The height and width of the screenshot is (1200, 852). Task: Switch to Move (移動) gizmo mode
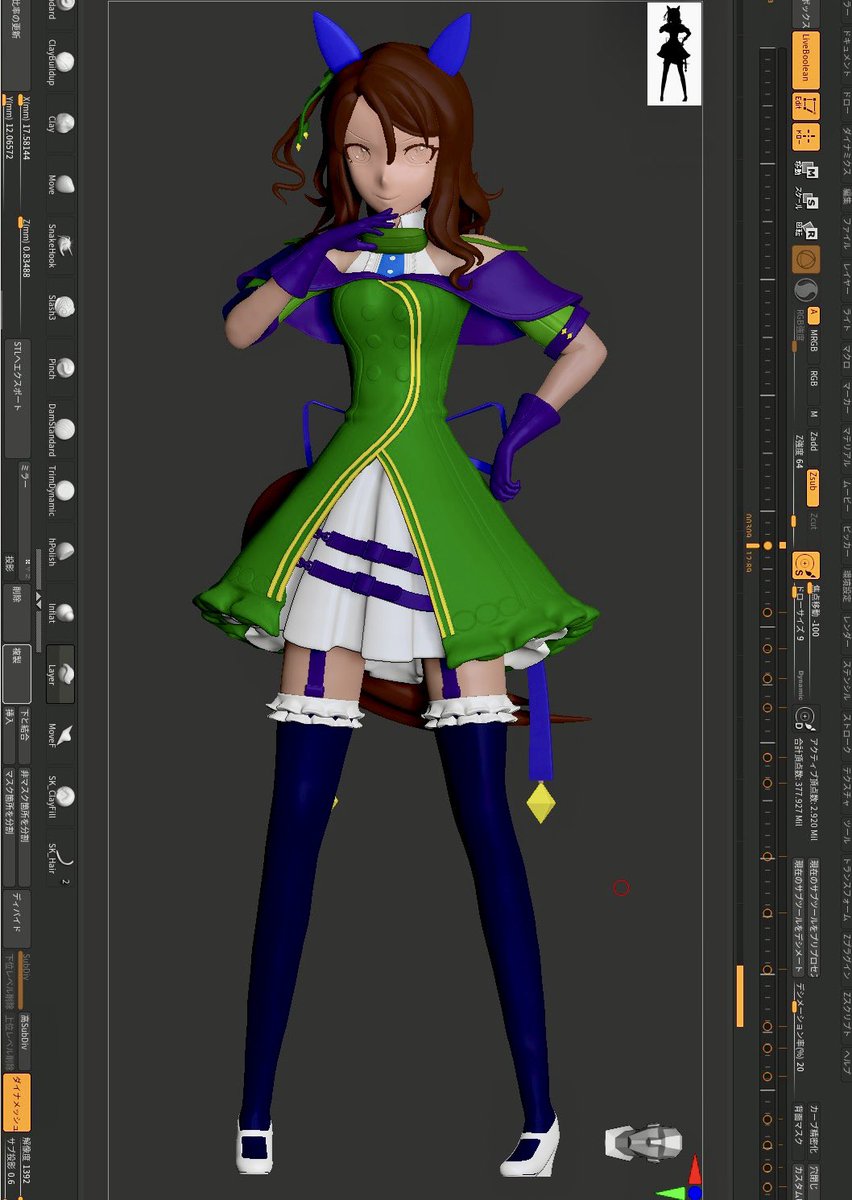(806, 169)
